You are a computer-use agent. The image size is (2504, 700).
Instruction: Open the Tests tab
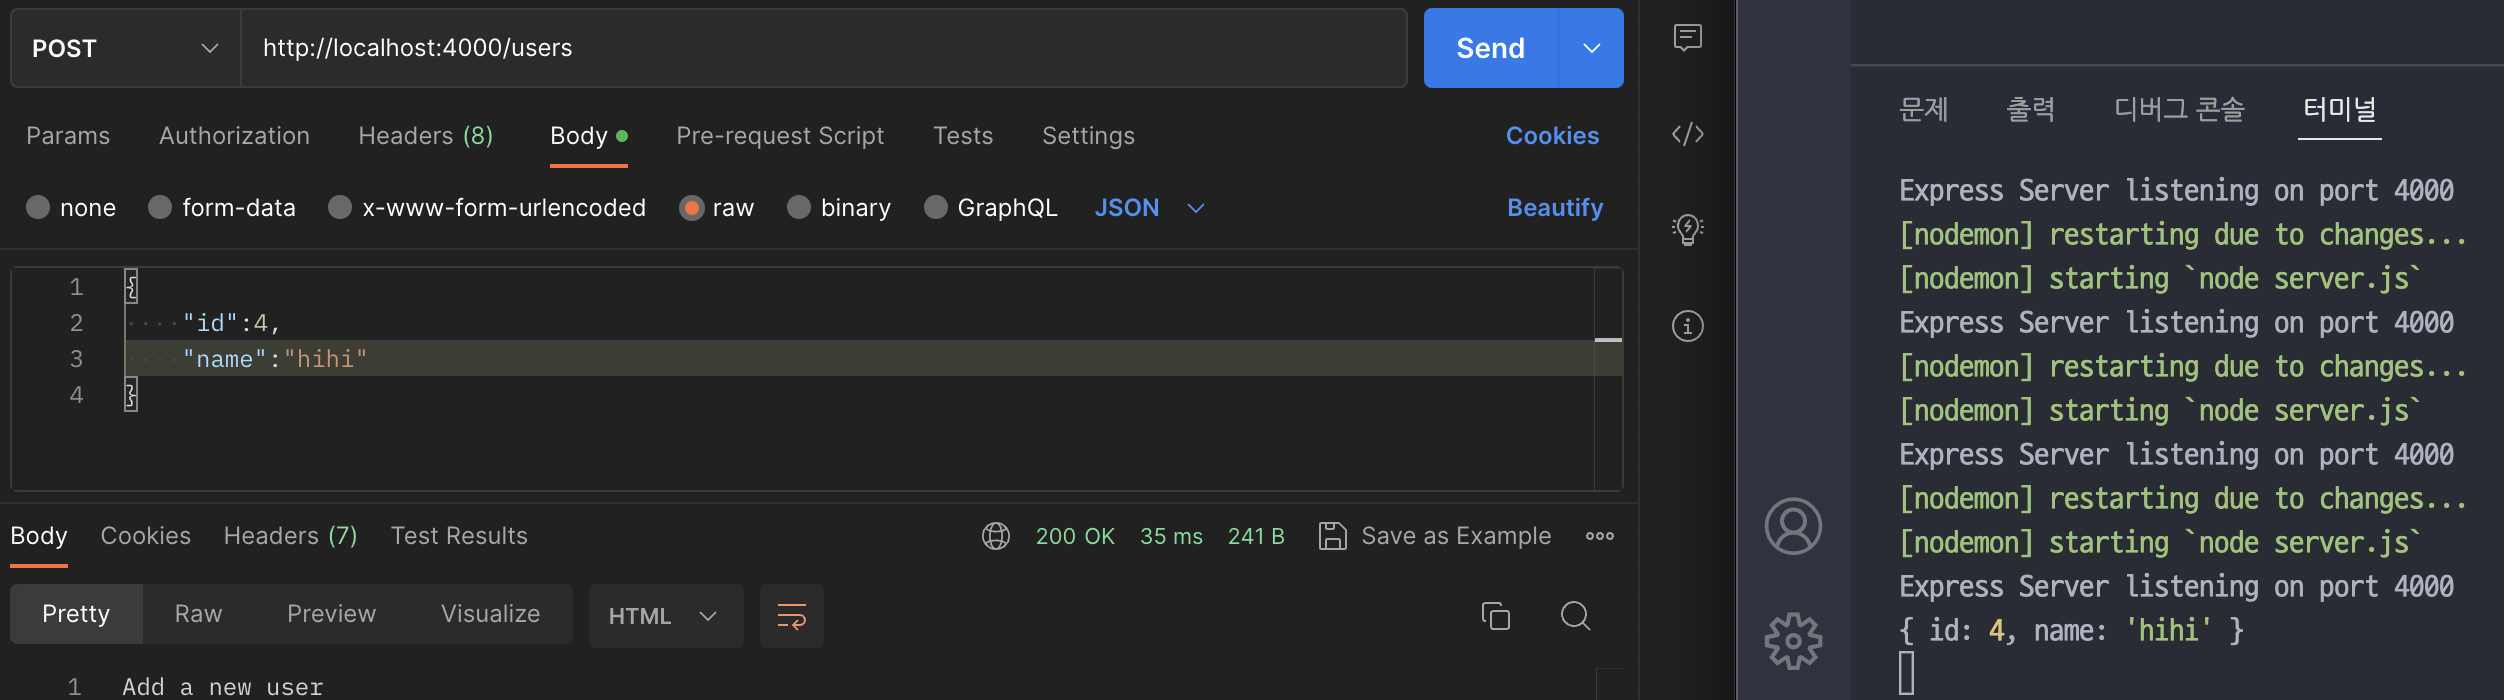click(x=963, y=136)
